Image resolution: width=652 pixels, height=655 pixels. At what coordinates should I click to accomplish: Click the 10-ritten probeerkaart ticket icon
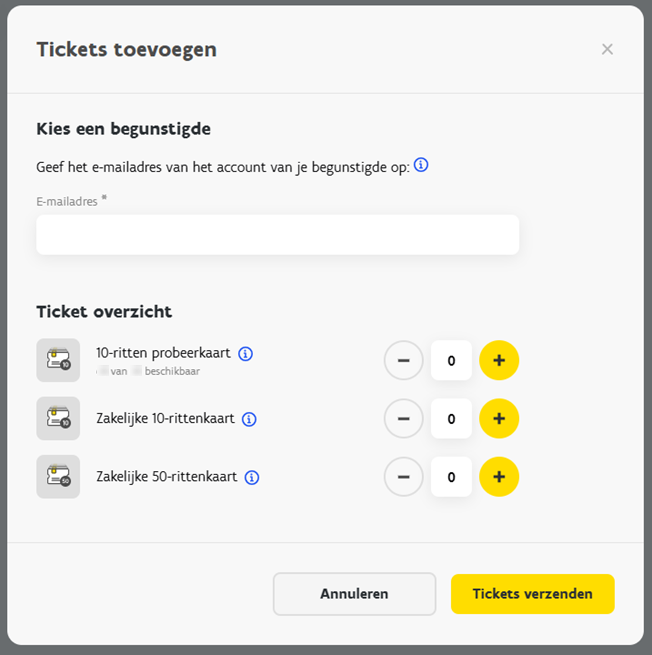(x=58, y=360)
